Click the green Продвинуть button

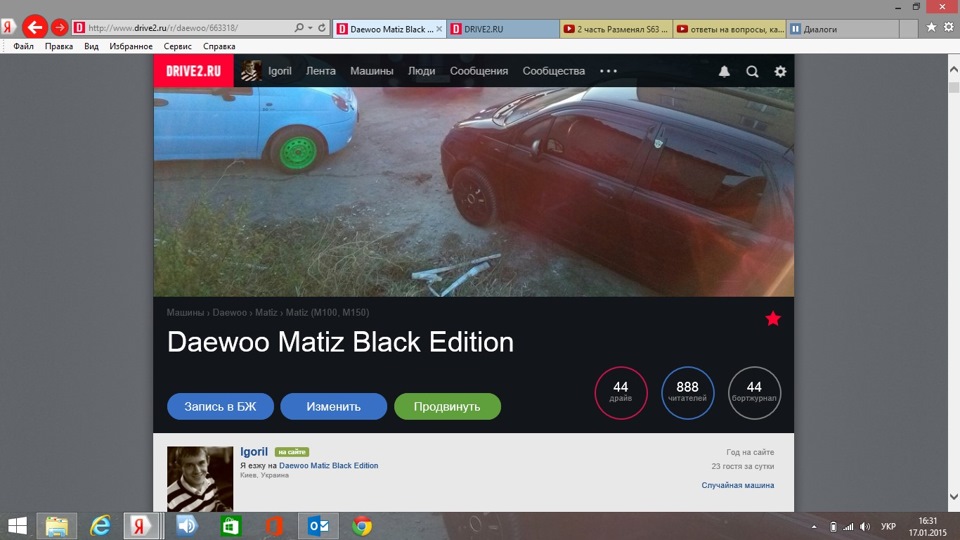click(x=447, y=407)
